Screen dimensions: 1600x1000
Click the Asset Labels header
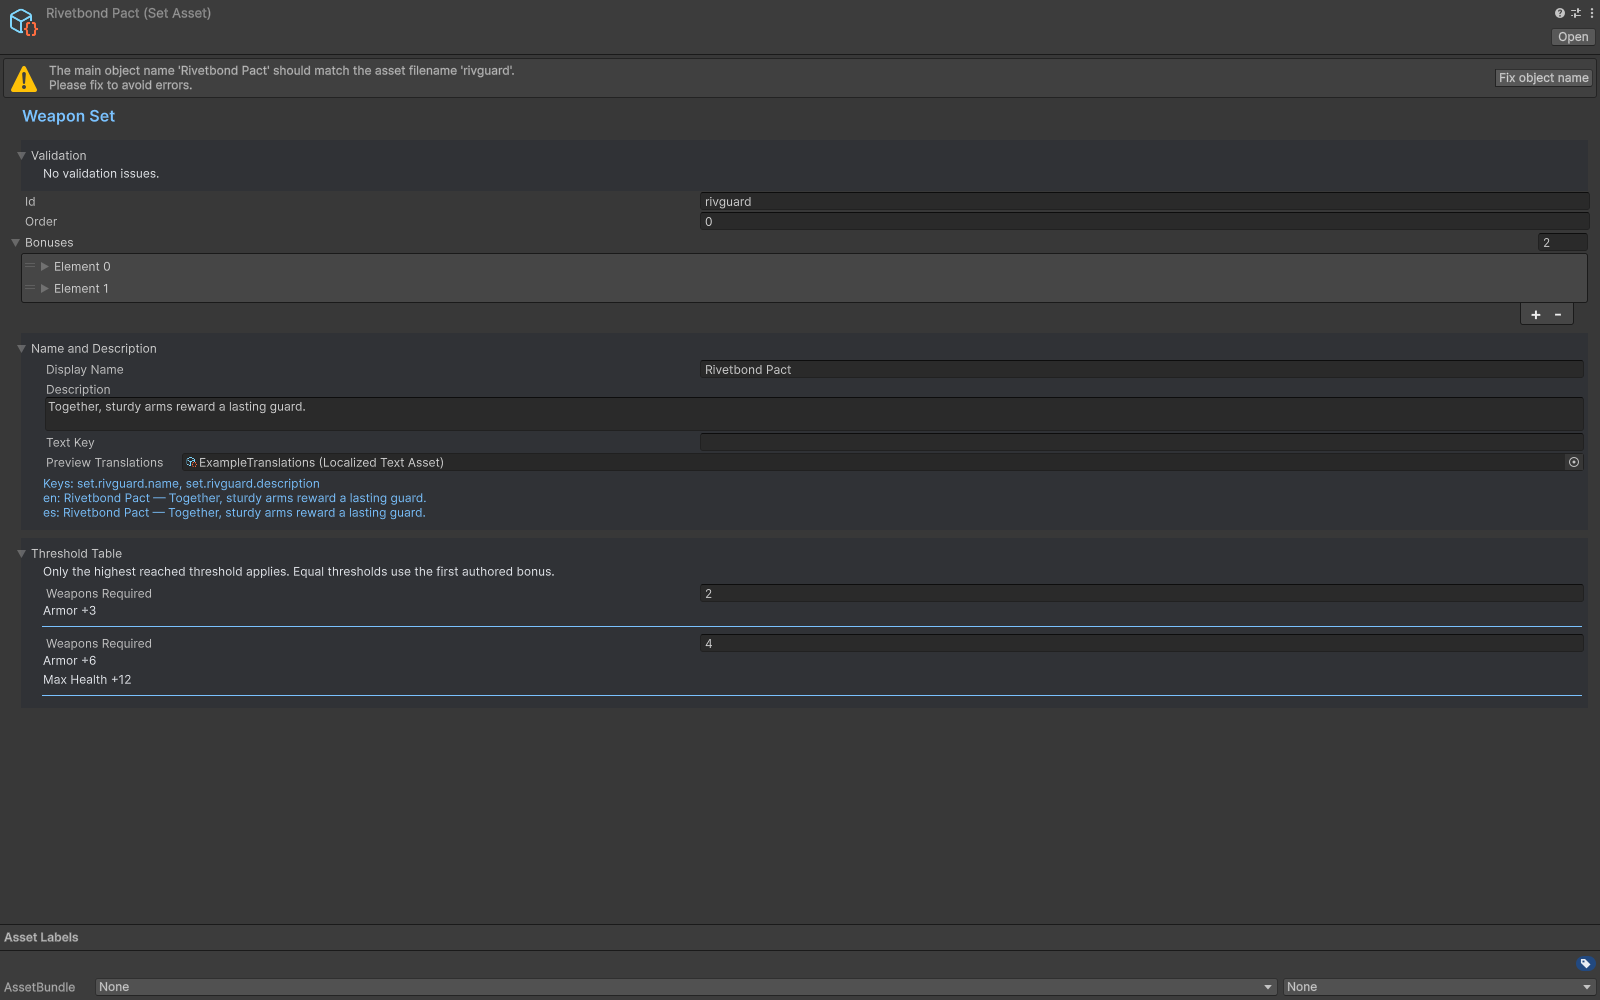coord(41,937)
